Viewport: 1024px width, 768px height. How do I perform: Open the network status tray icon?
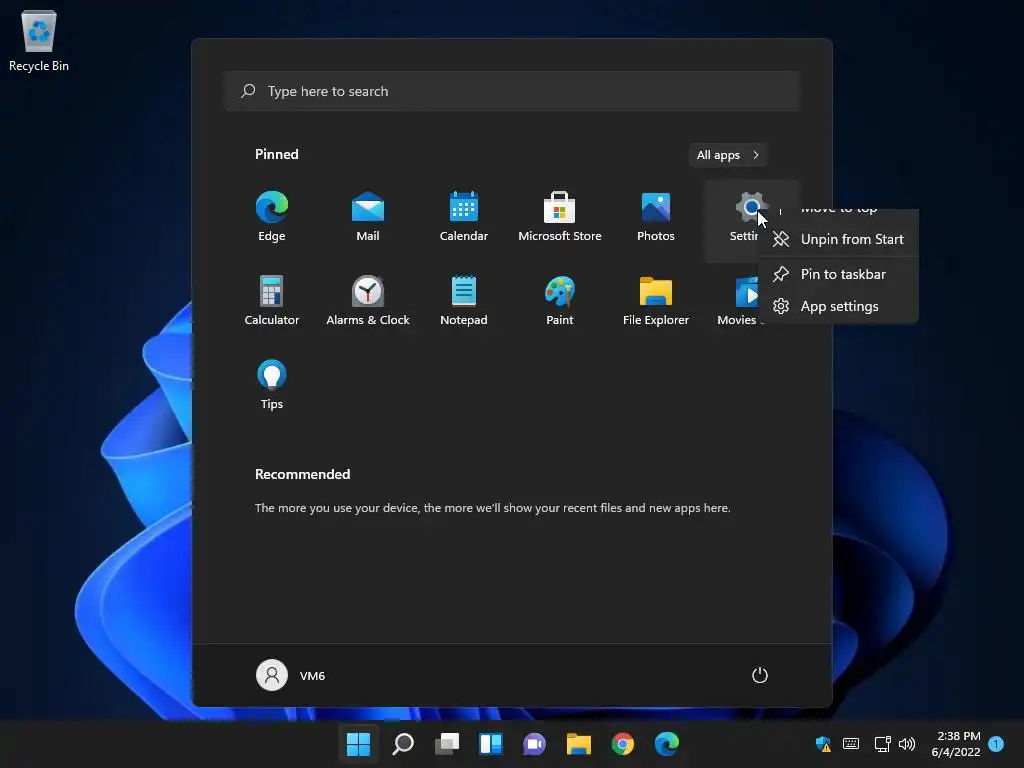(882, 744)
